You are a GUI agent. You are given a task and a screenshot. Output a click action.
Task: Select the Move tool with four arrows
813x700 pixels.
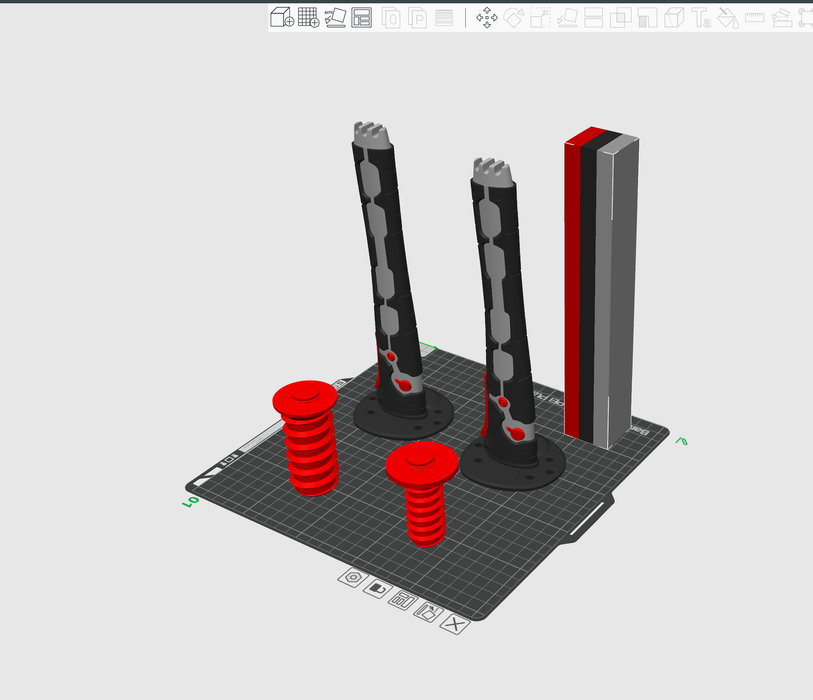click(487, 17)
